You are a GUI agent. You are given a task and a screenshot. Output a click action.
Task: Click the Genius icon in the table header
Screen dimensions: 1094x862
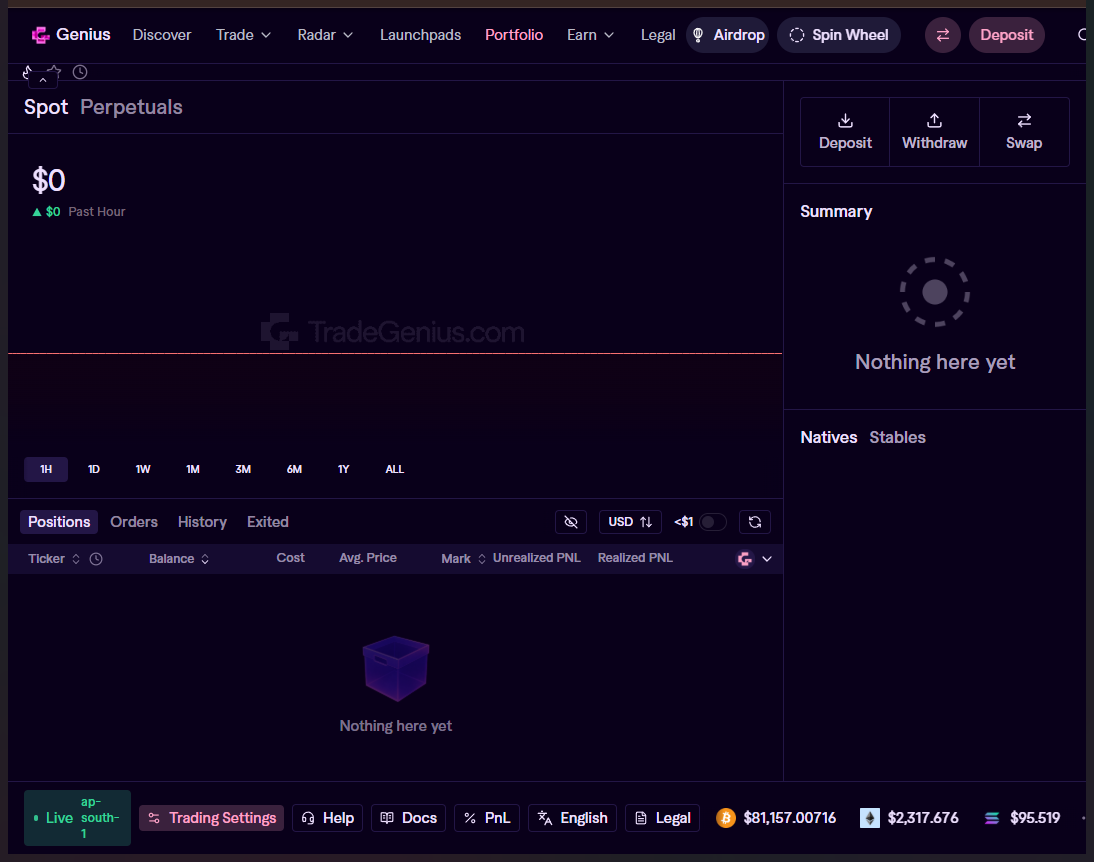(744, 559)
